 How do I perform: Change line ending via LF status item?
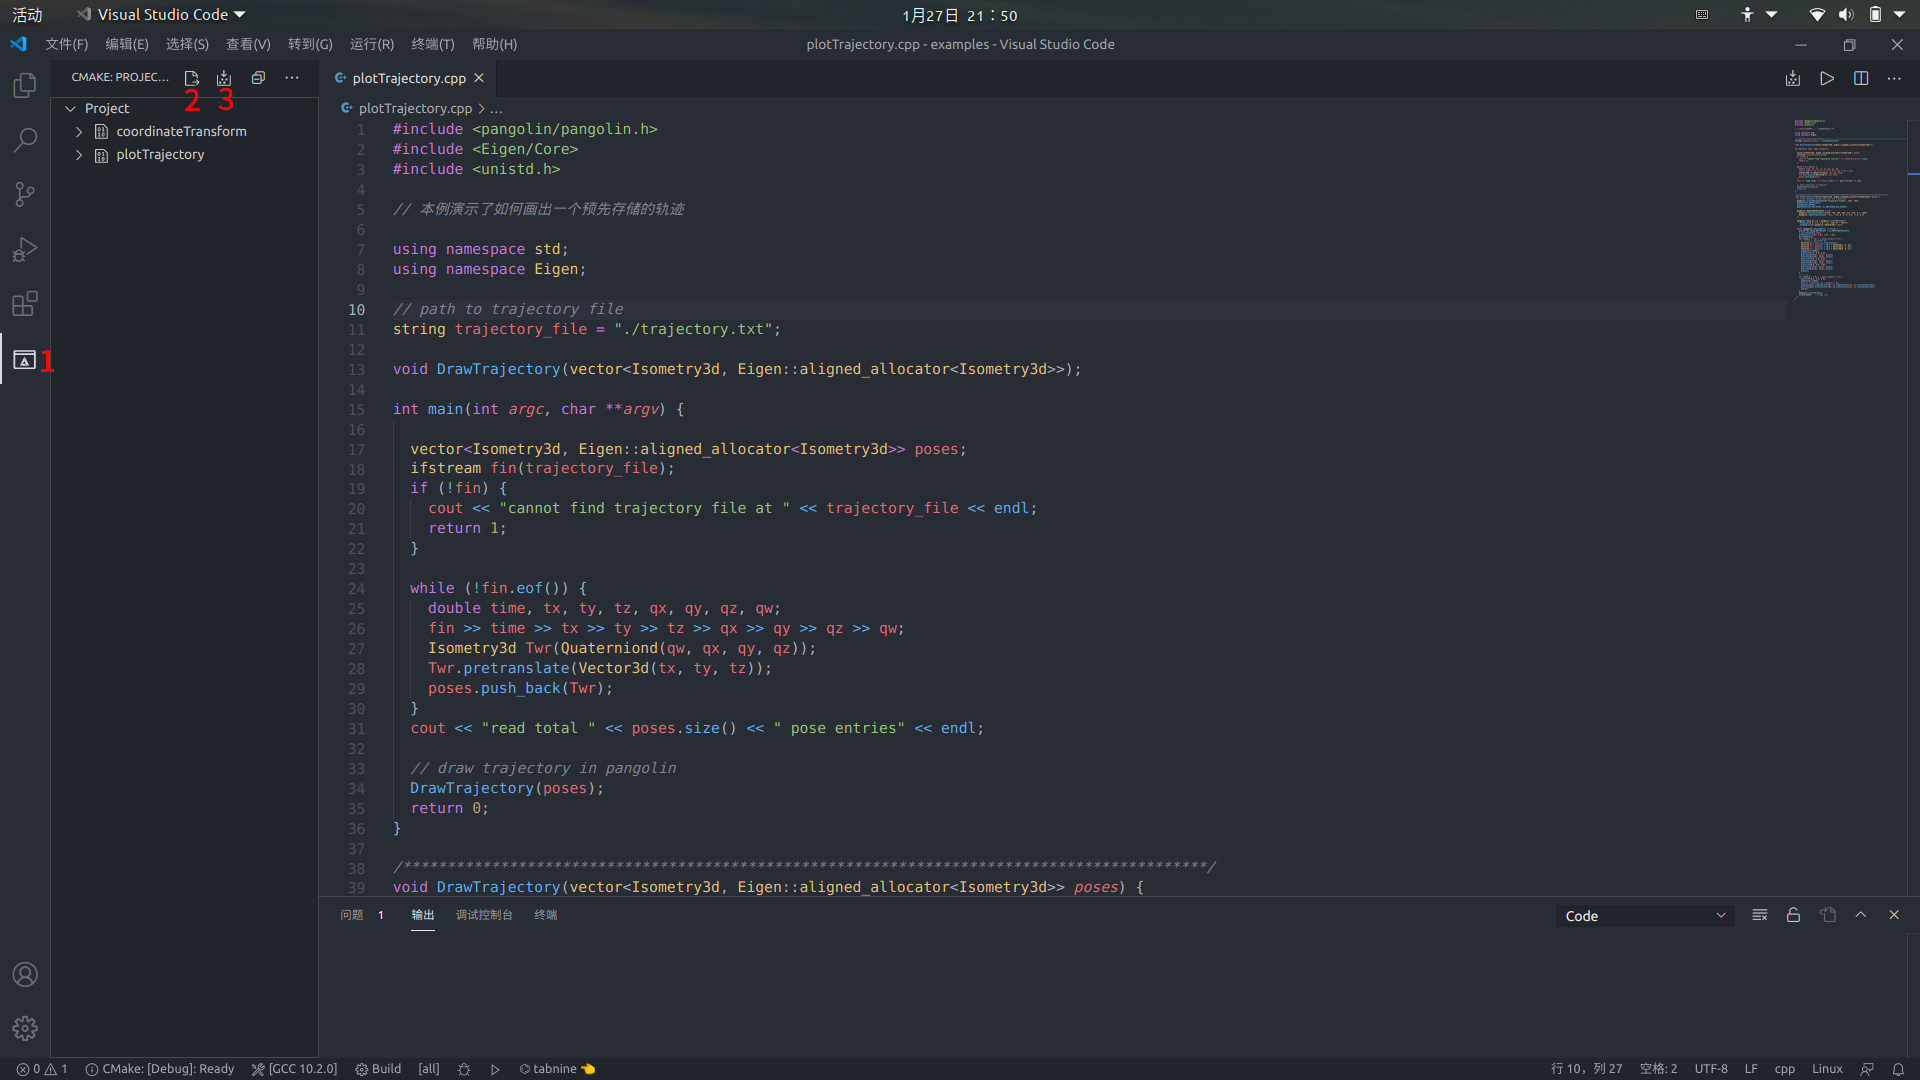[1751, 1069]
